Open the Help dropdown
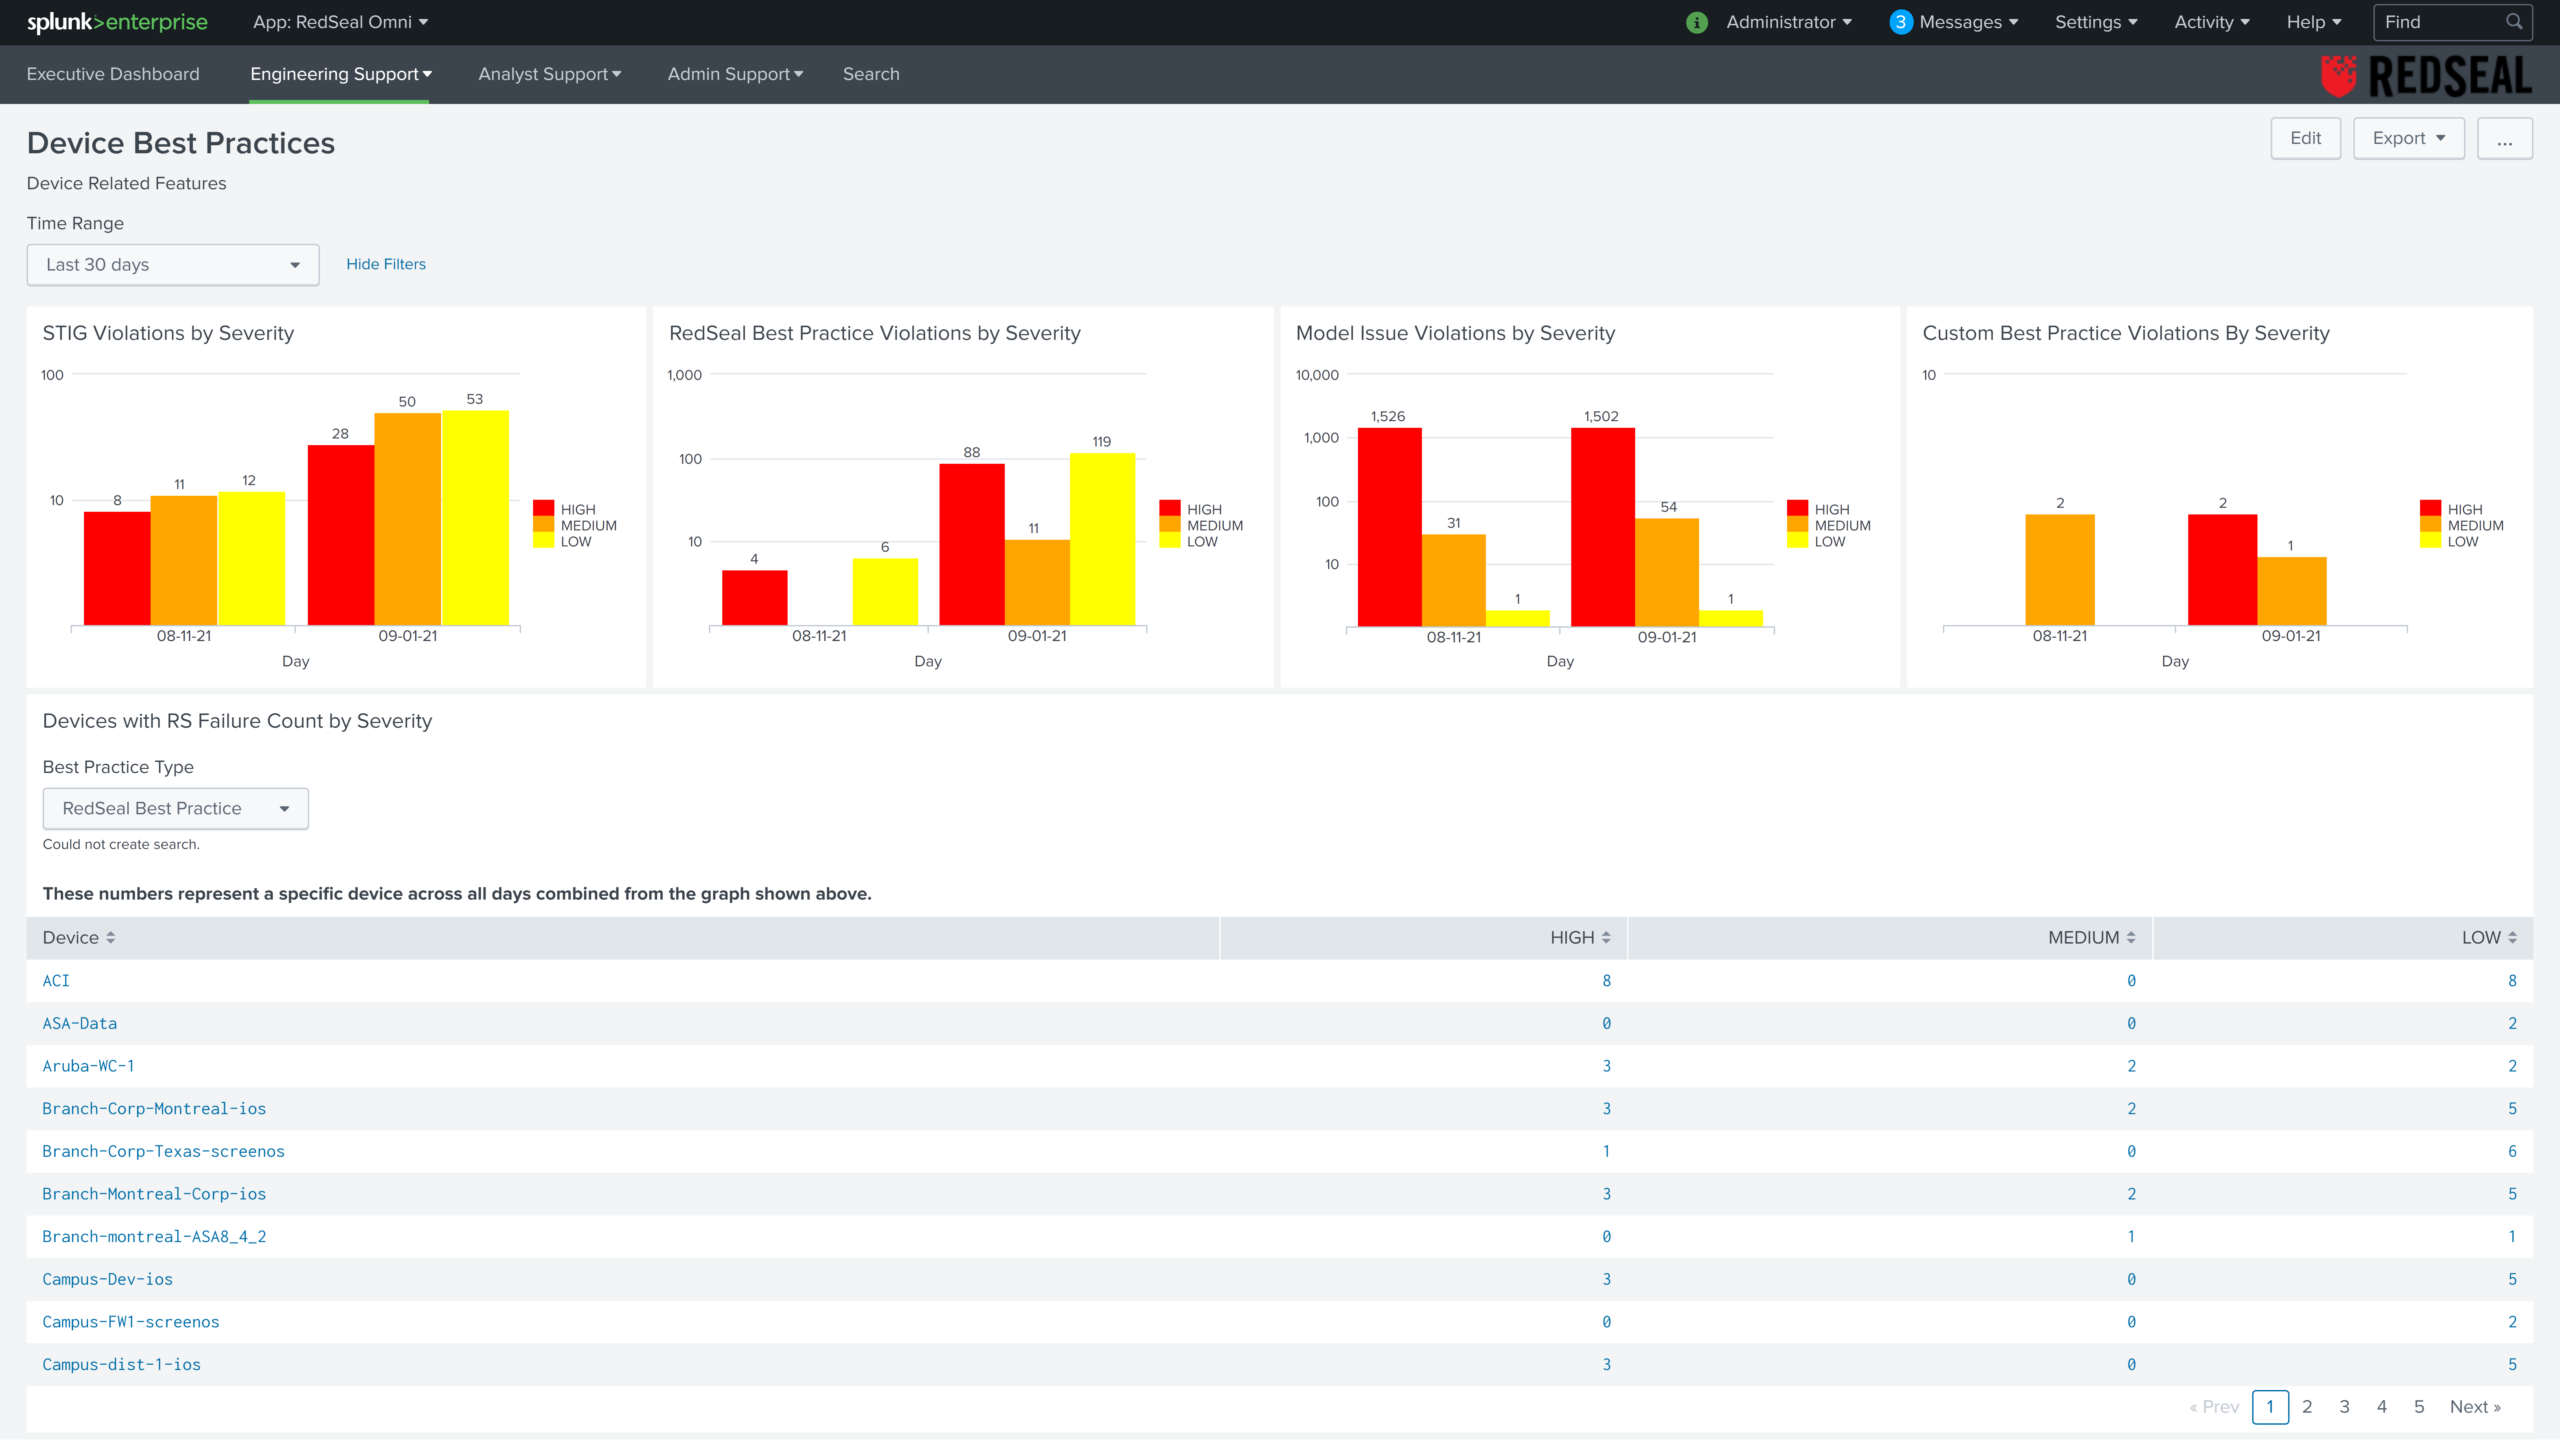The height and width of the screenshot is (1440, 2560). click(x=2314, y=22)
